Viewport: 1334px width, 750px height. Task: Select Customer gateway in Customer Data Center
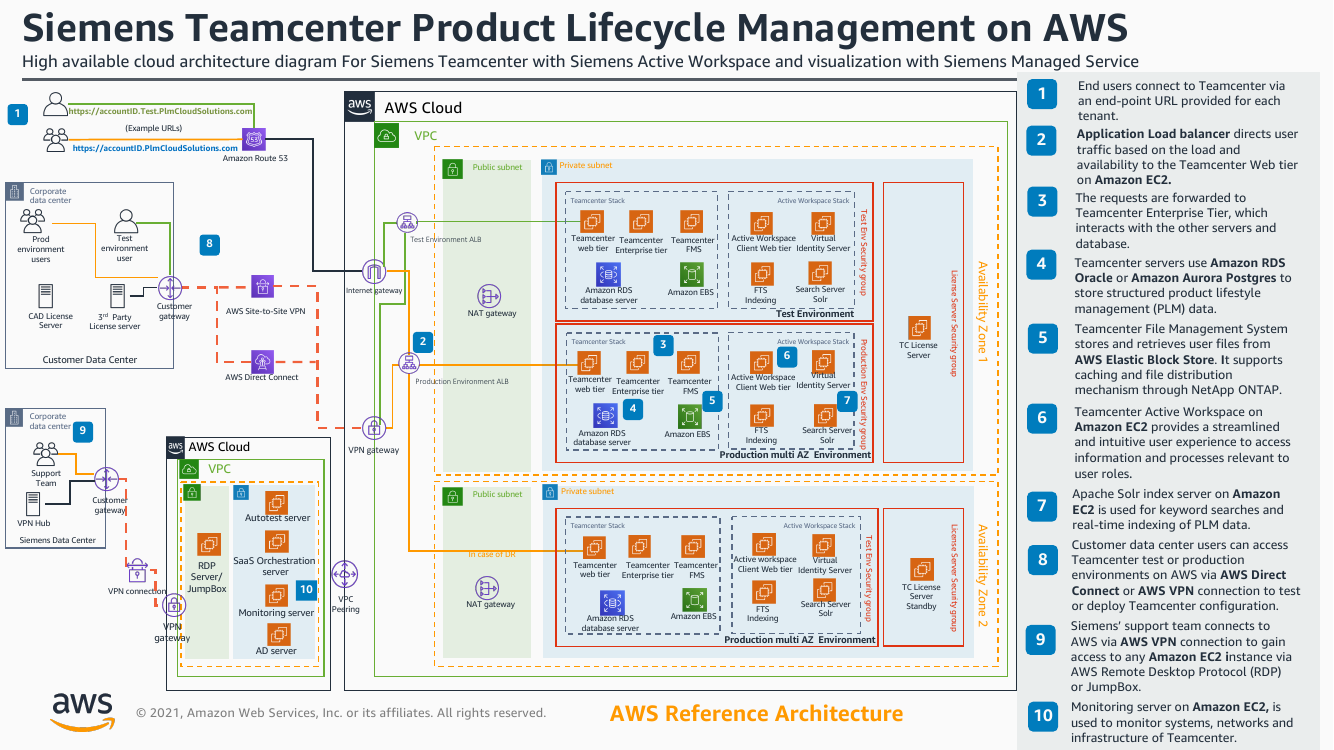(172, 290)
